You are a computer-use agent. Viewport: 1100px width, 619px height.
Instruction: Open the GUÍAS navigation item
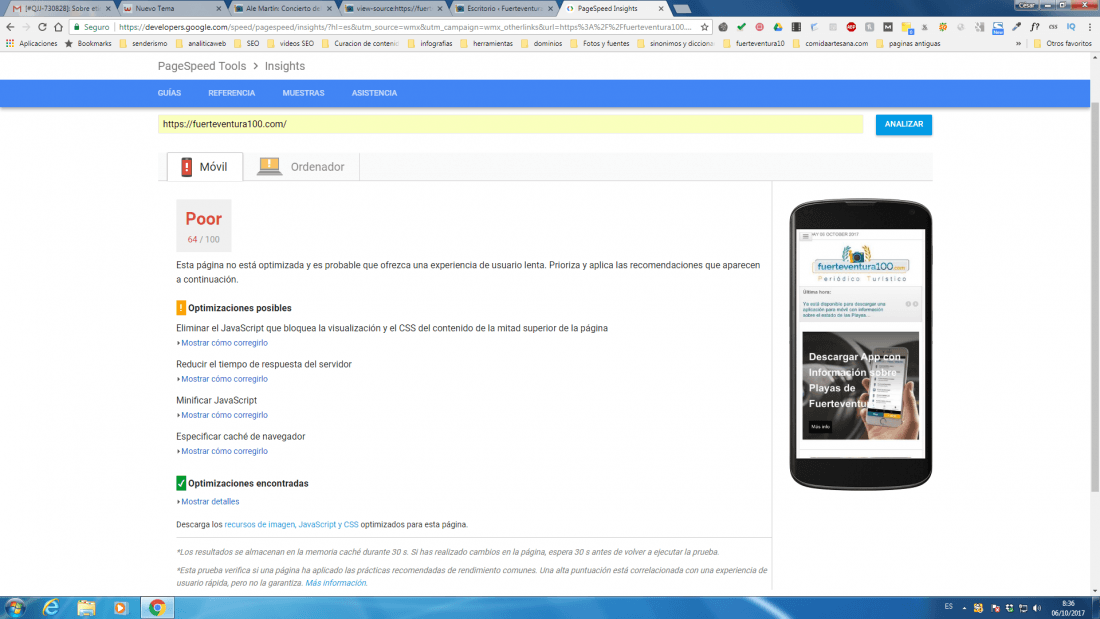click(169, 93)
